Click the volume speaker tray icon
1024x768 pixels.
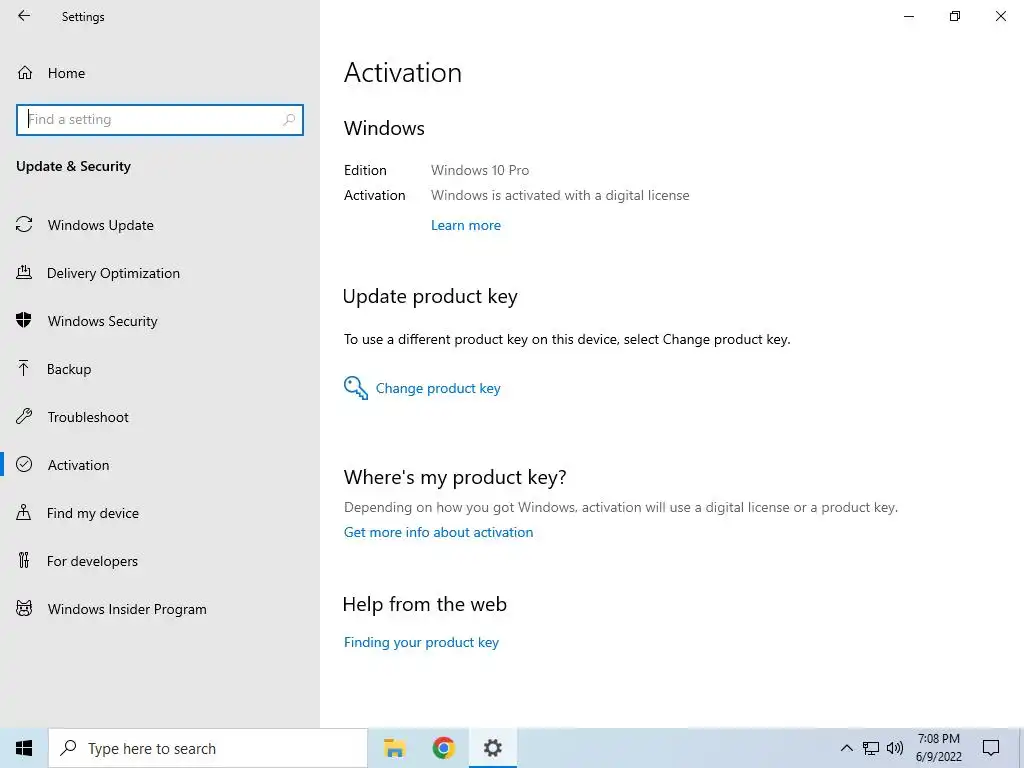[895, 748]
